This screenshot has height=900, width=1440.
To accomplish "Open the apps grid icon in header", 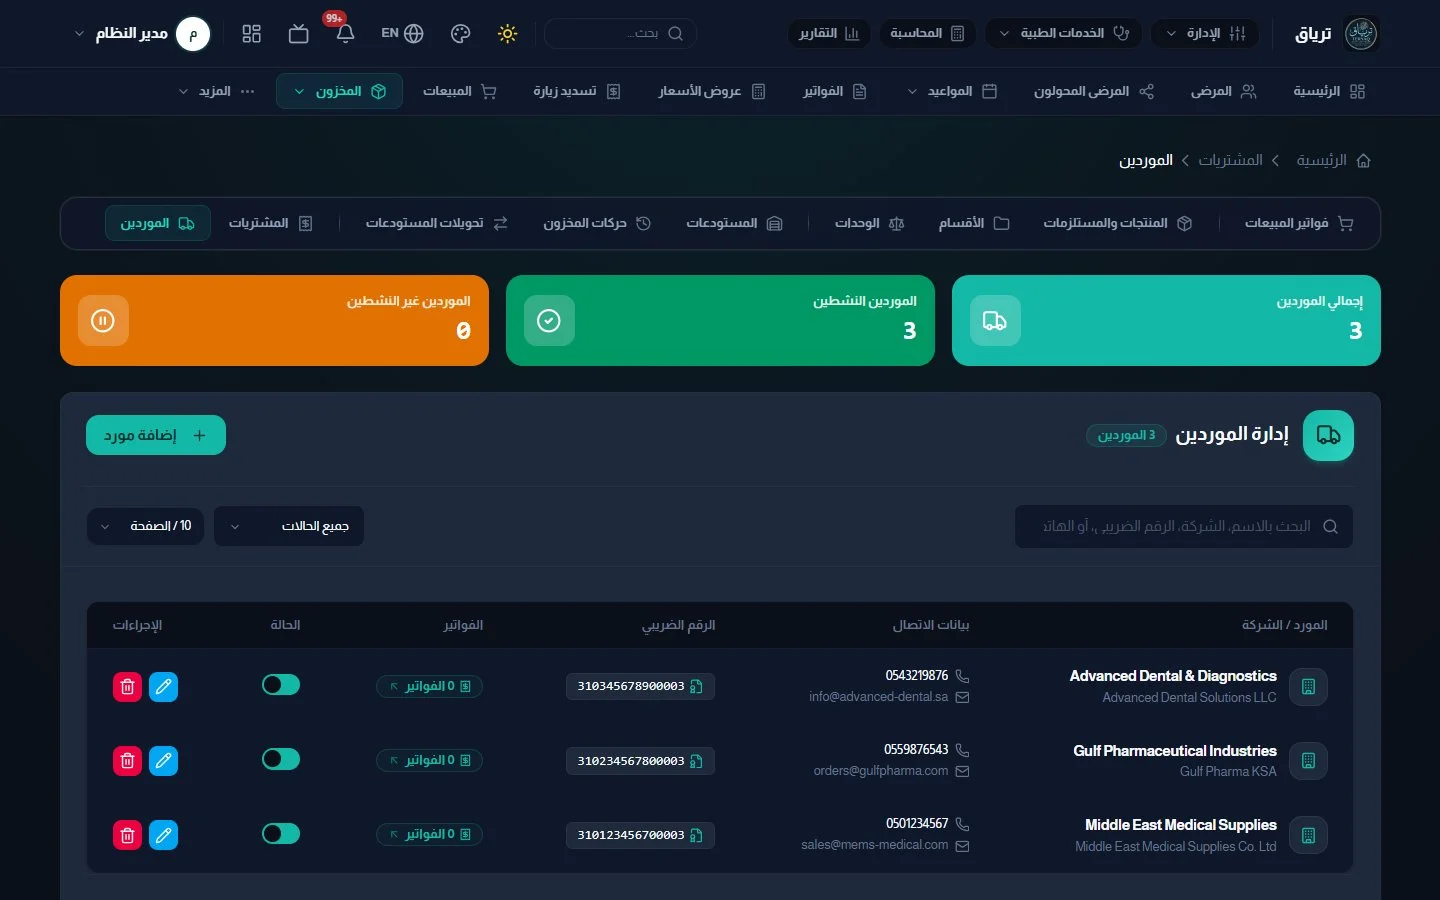I will [x=252, y=33].
